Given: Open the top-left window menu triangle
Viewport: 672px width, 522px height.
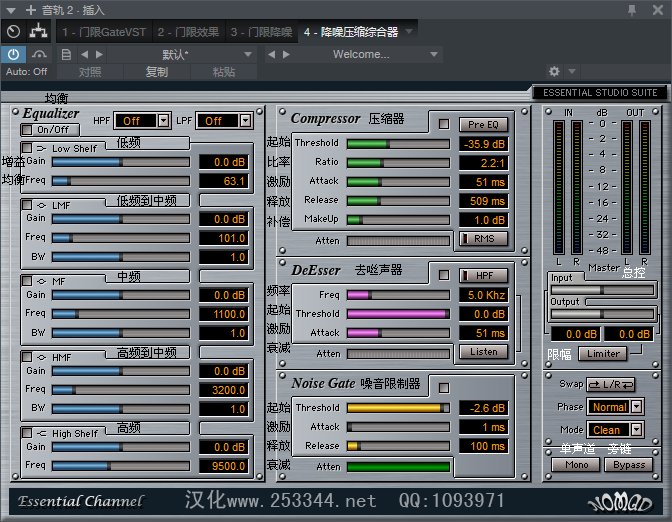Looking at the screenshot, I should pos(11,10).
